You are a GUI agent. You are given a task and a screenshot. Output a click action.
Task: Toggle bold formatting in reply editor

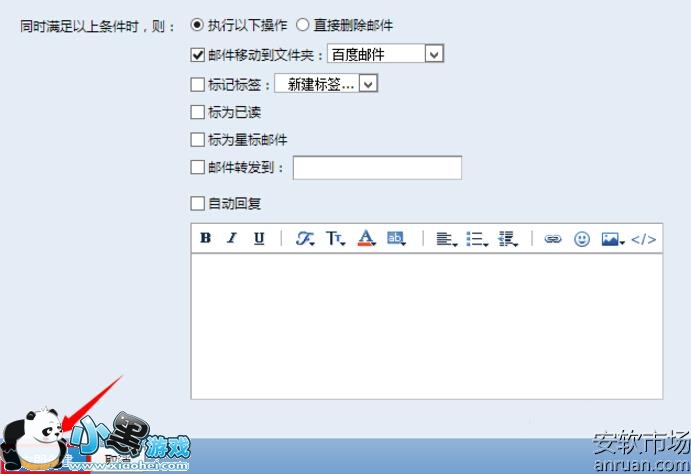[205, 238]
